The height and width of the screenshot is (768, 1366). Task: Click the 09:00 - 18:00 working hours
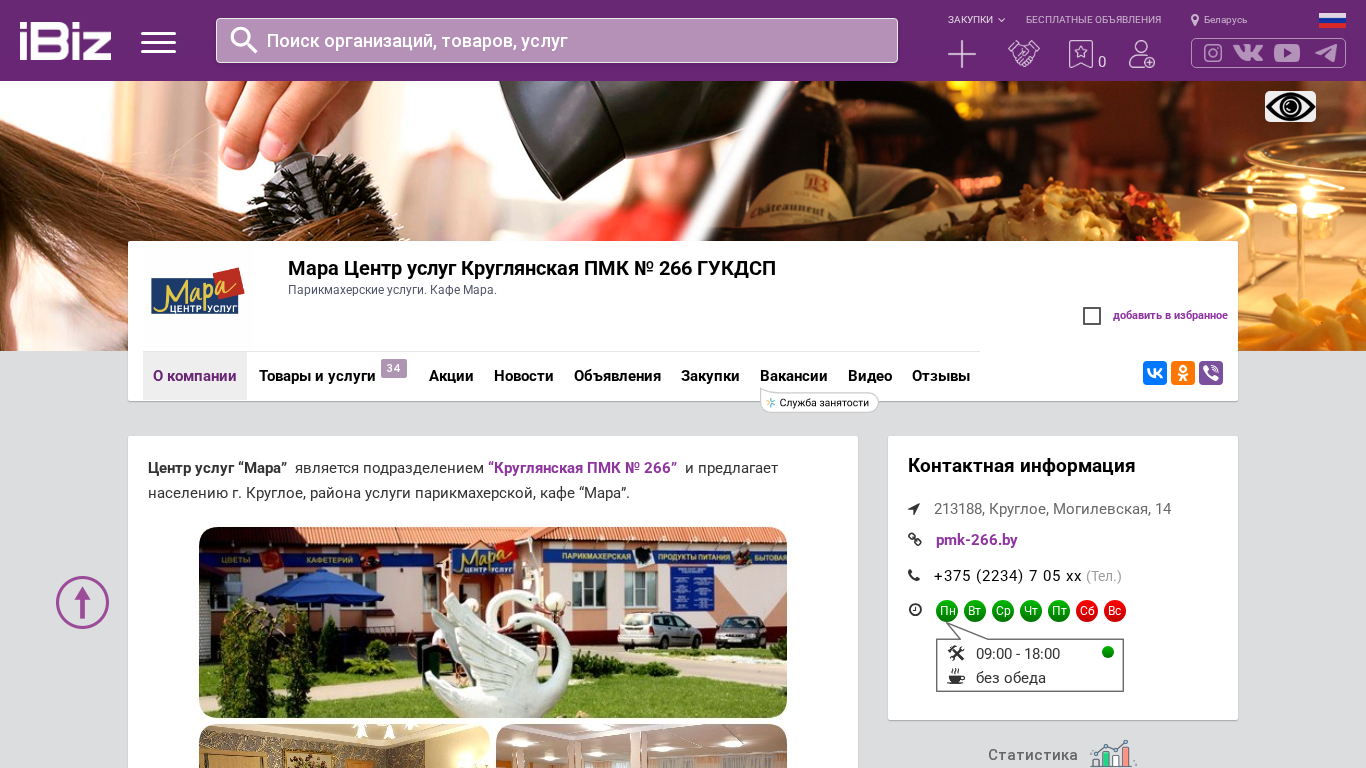[x=1018, y=654]
